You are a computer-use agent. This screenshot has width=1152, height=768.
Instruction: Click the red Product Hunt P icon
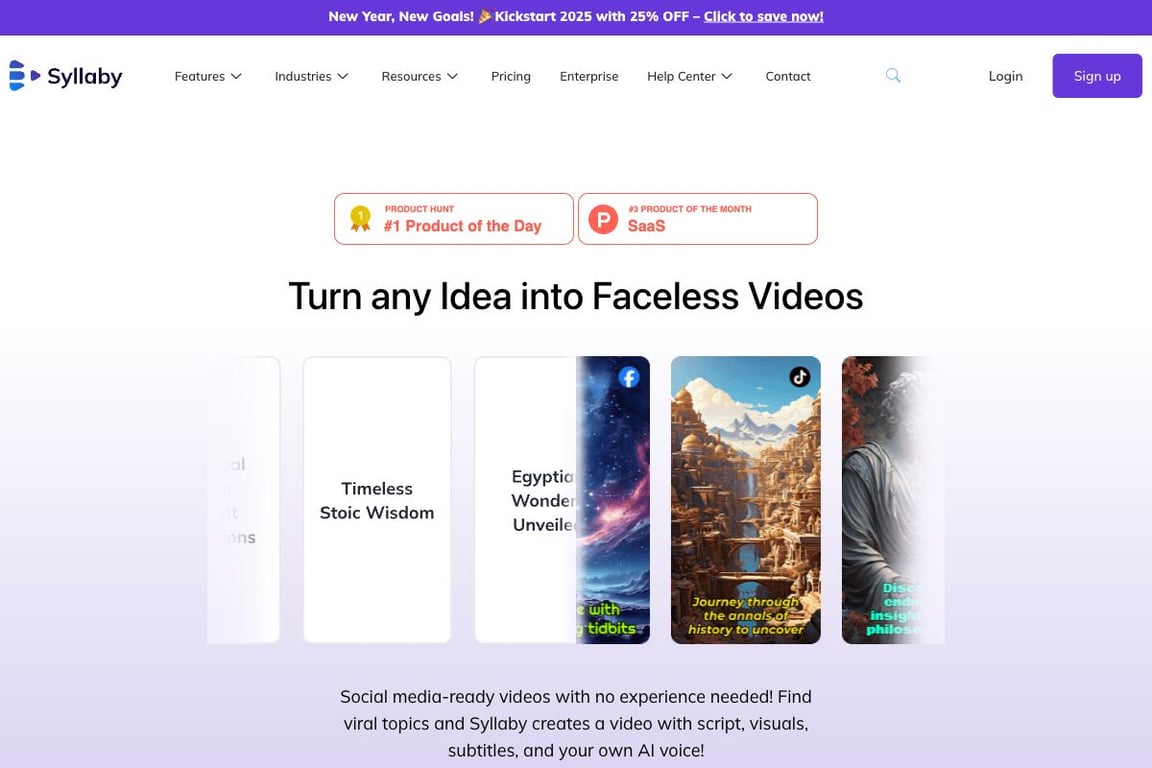603,219
